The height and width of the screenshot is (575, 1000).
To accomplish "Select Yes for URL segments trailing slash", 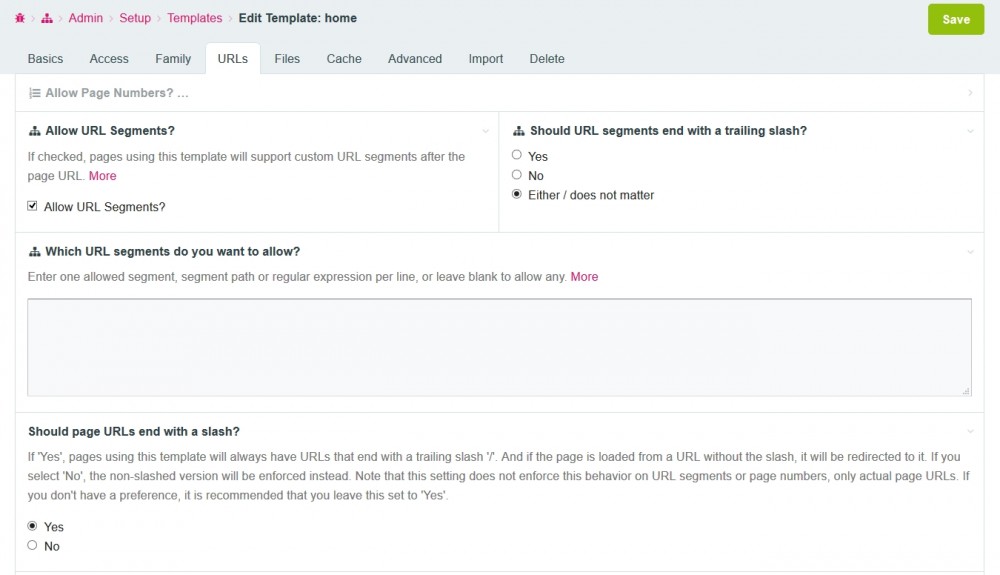I will [517, 155].
